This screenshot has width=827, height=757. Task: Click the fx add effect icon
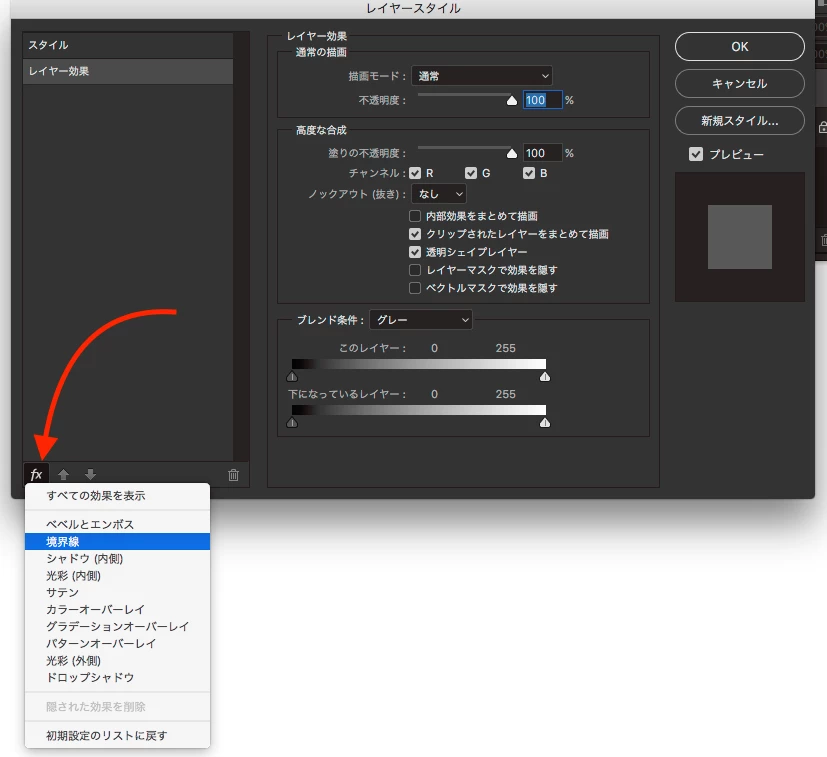[36, 474]
